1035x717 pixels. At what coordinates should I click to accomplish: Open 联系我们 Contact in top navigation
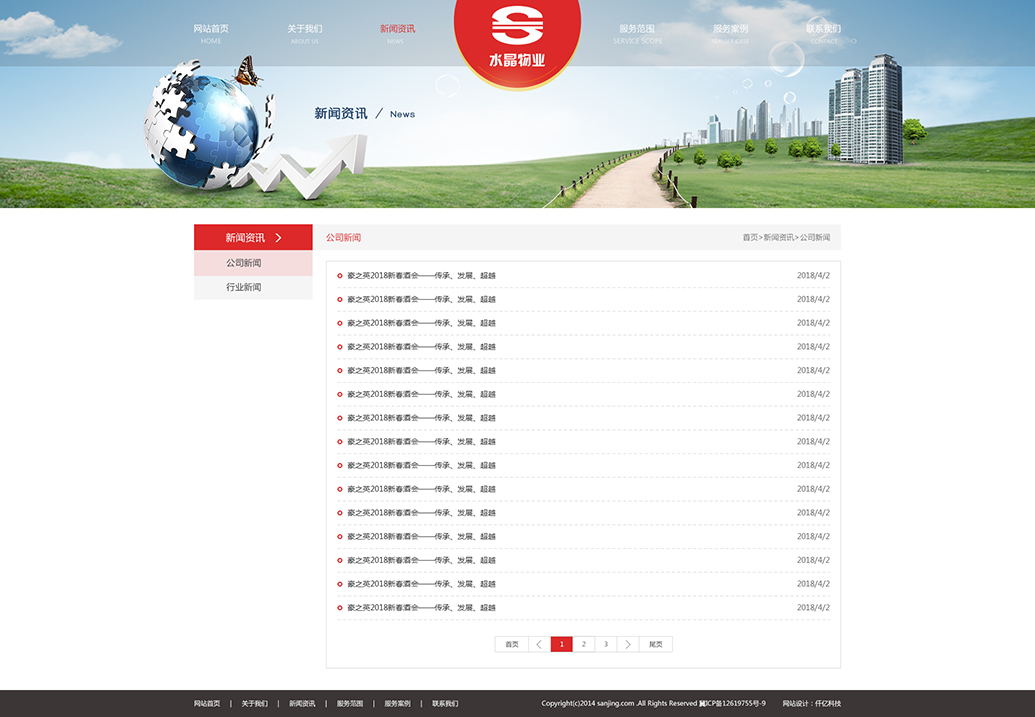(x=823, y=32)
